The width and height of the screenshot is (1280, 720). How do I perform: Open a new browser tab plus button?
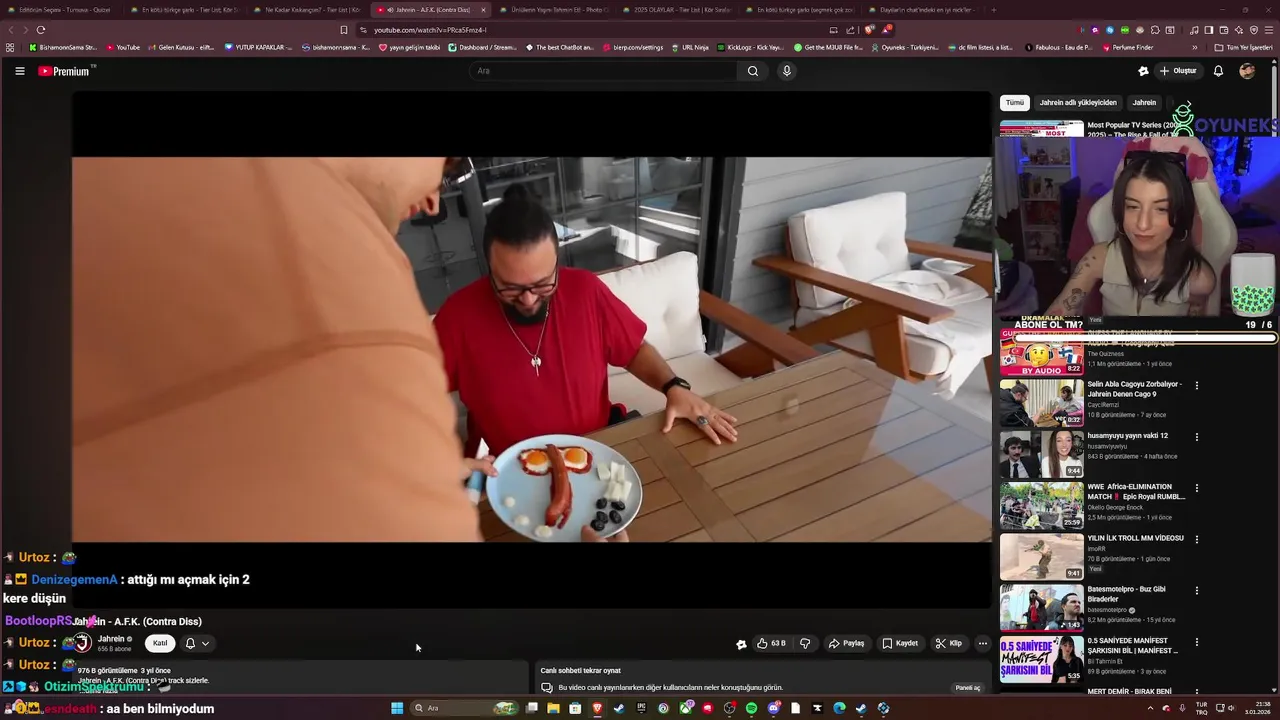coord(993,10)
